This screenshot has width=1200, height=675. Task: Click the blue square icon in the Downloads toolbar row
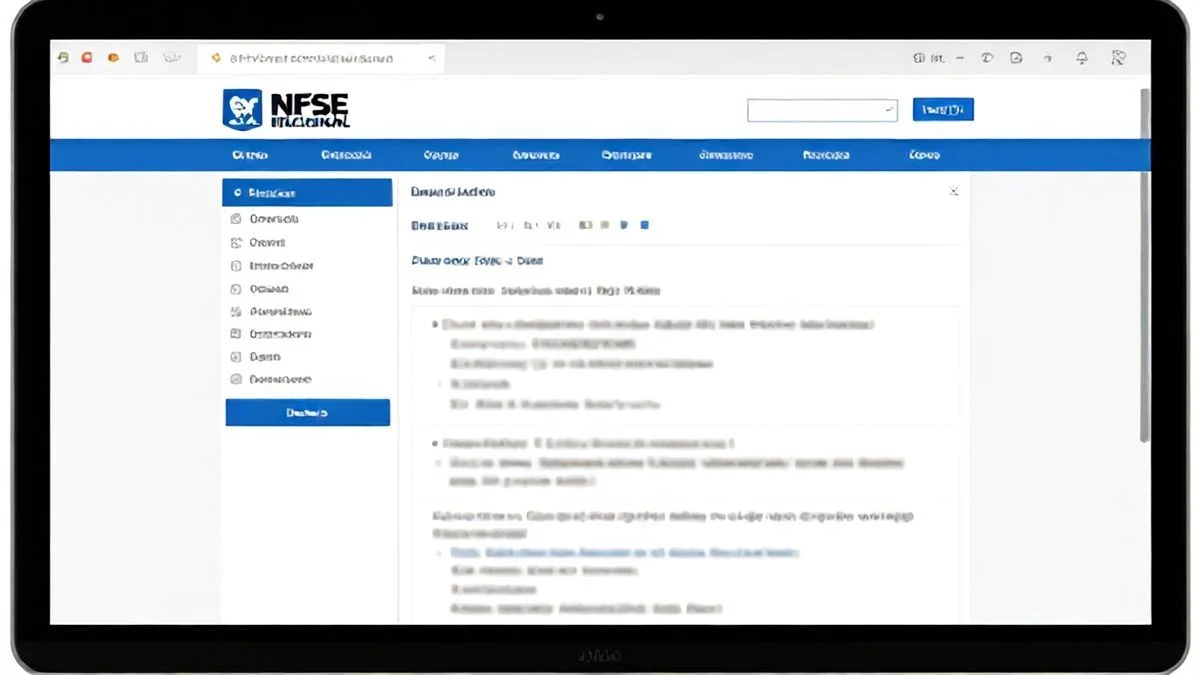(644, 225)
